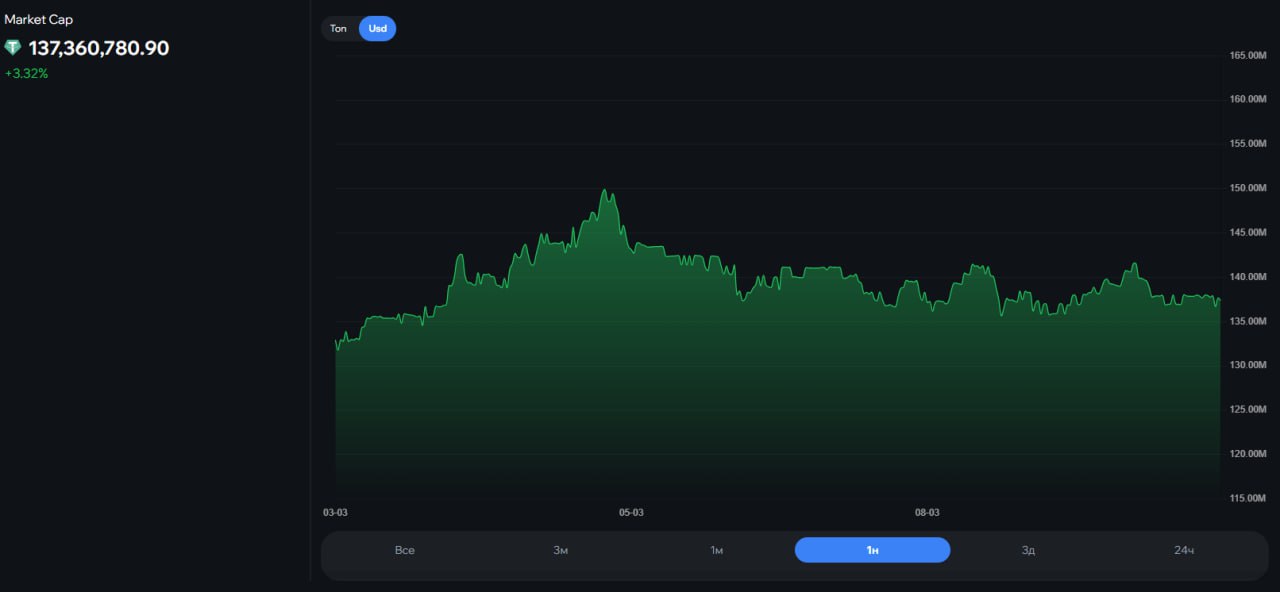Select the 05-03 date axis marker

click(631, 513)
